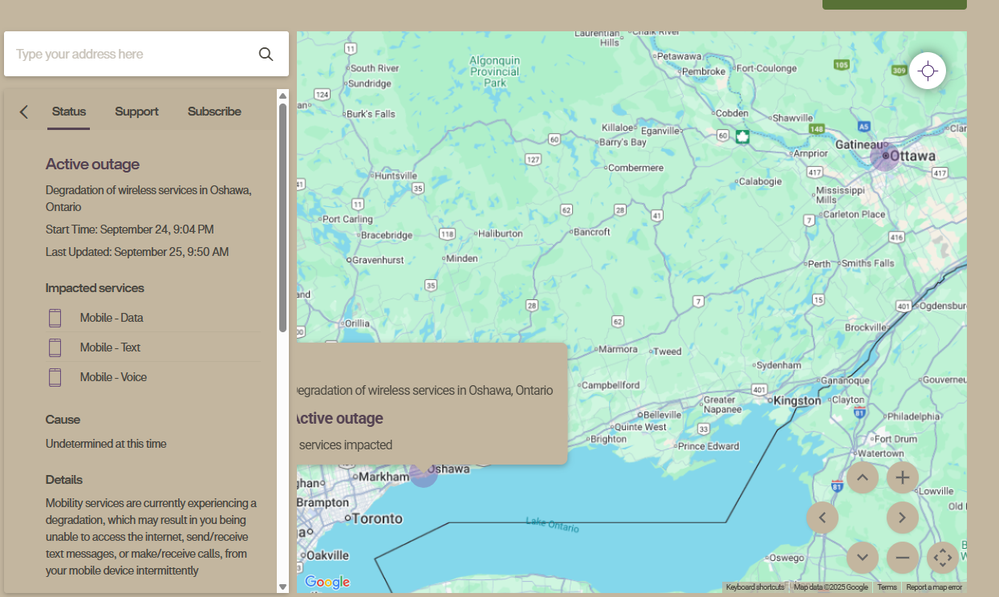Pan the map right with arrow
The height and width of the screenshot is (597, 999).
coord(902,517)
